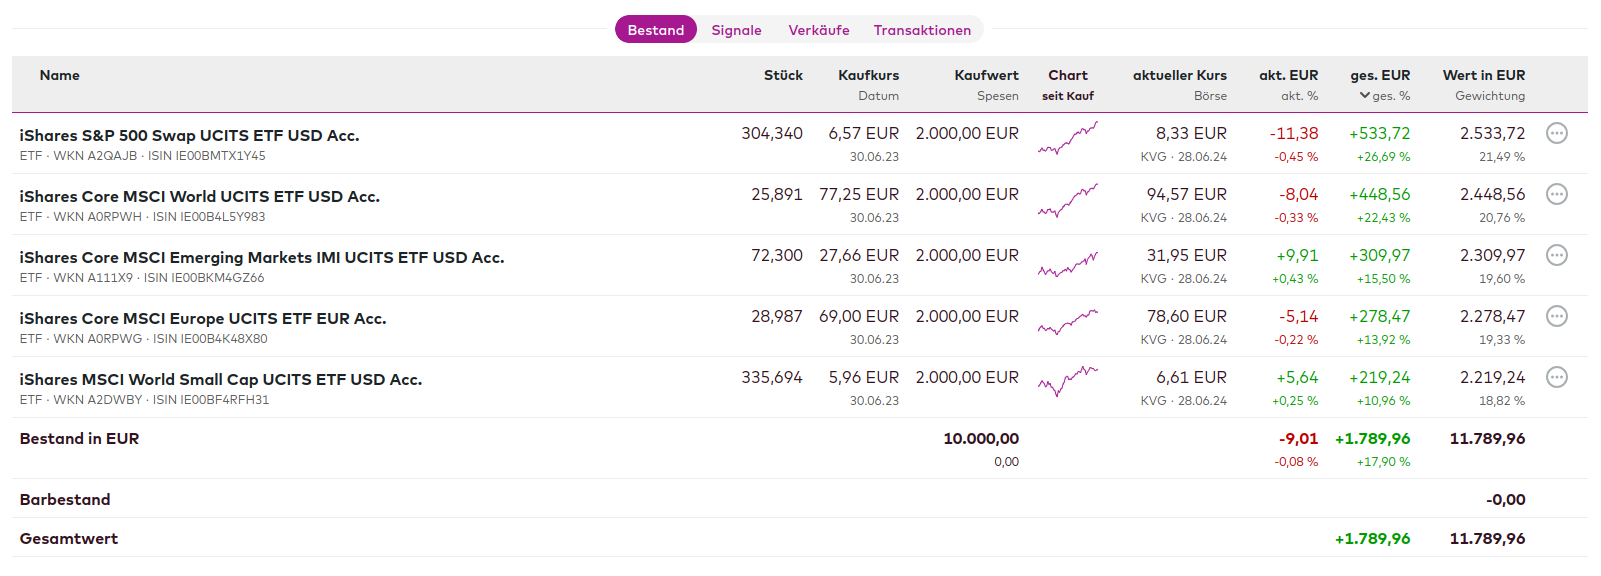Open the MSCI Emerging Markets mini chart
Viewport: 1601px width, 576px height.
[x=1067, y=265]
